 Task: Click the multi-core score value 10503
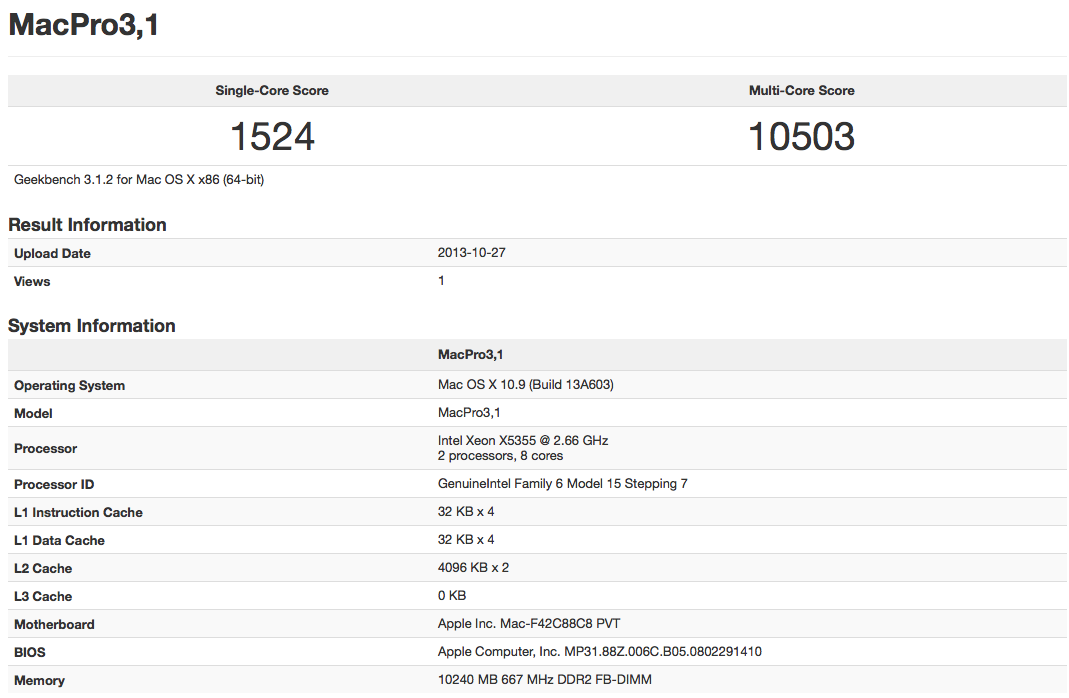[x=802, y=136]
